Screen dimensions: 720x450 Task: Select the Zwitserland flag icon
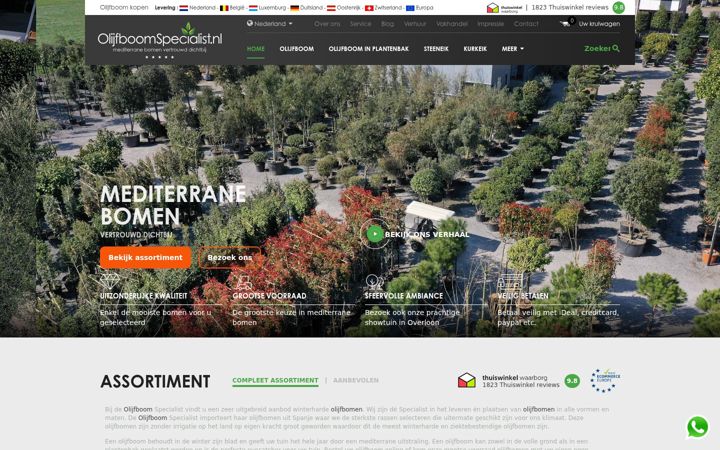click(369, 8)
